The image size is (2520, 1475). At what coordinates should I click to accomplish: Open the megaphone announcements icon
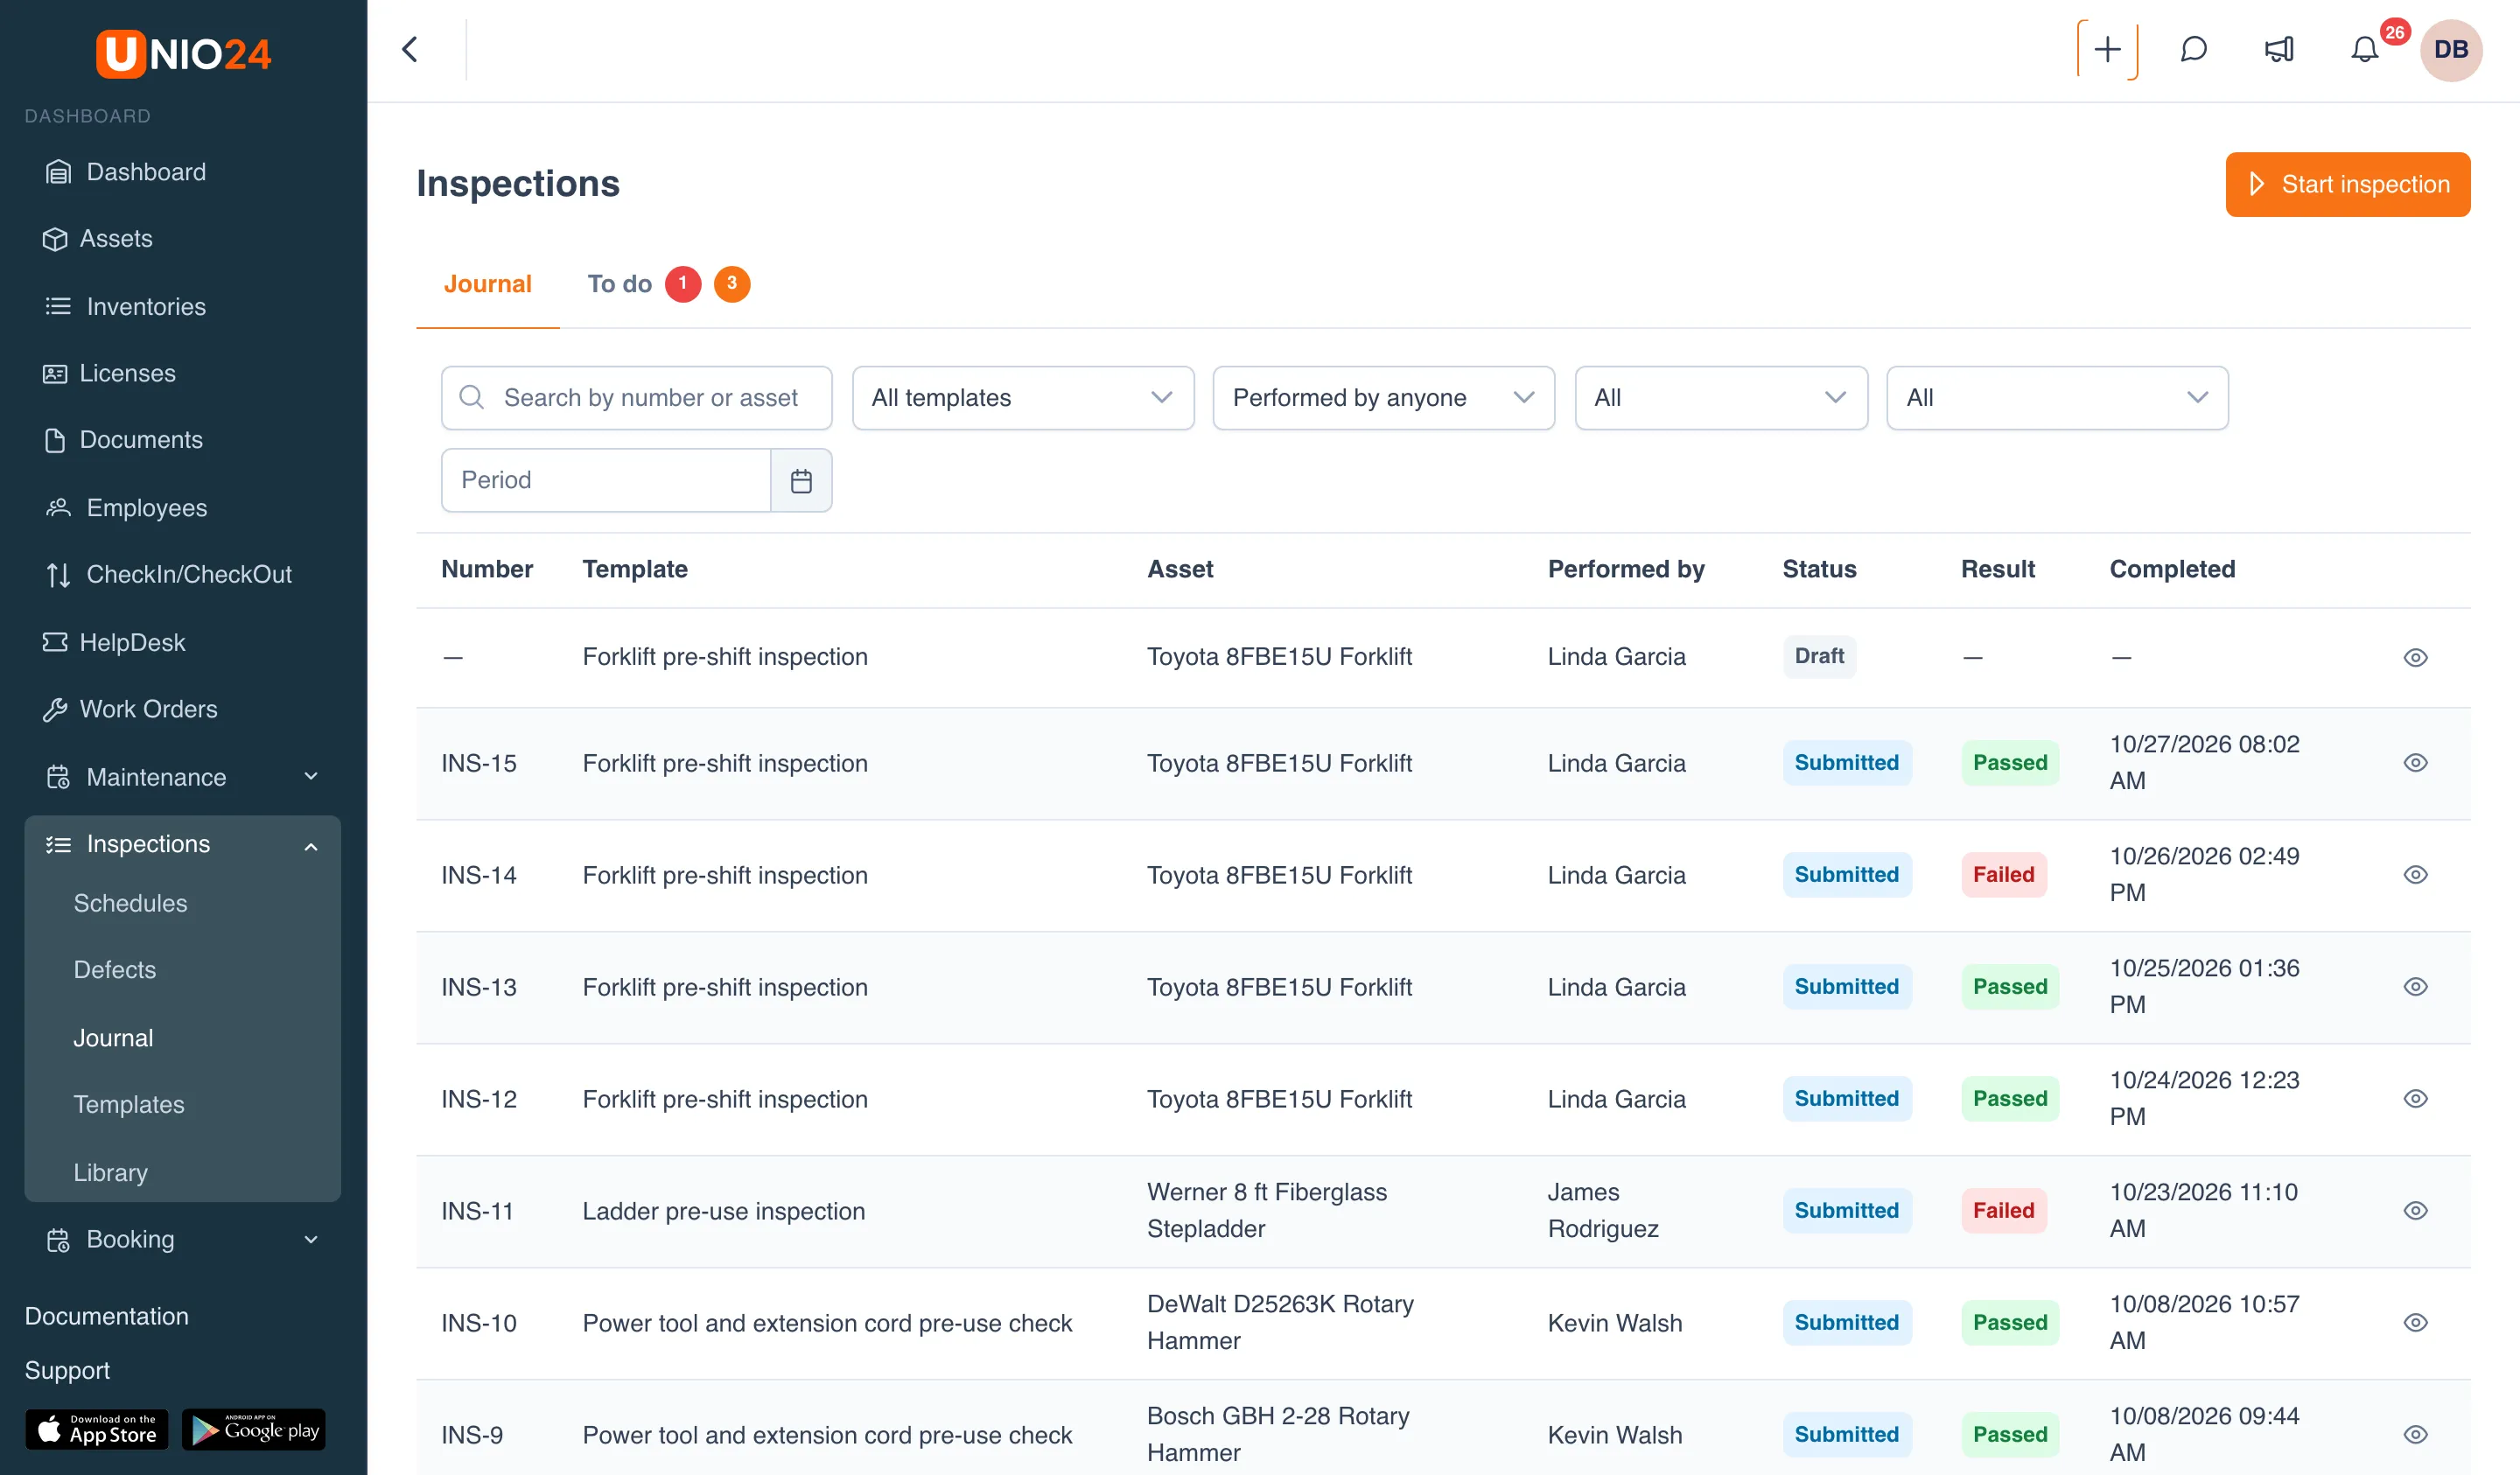tap(2279, 49)
